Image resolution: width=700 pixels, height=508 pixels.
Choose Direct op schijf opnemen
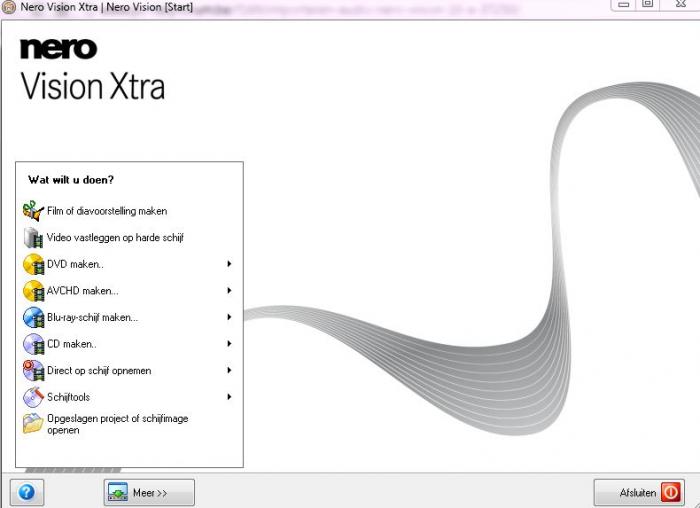point(99,371)
